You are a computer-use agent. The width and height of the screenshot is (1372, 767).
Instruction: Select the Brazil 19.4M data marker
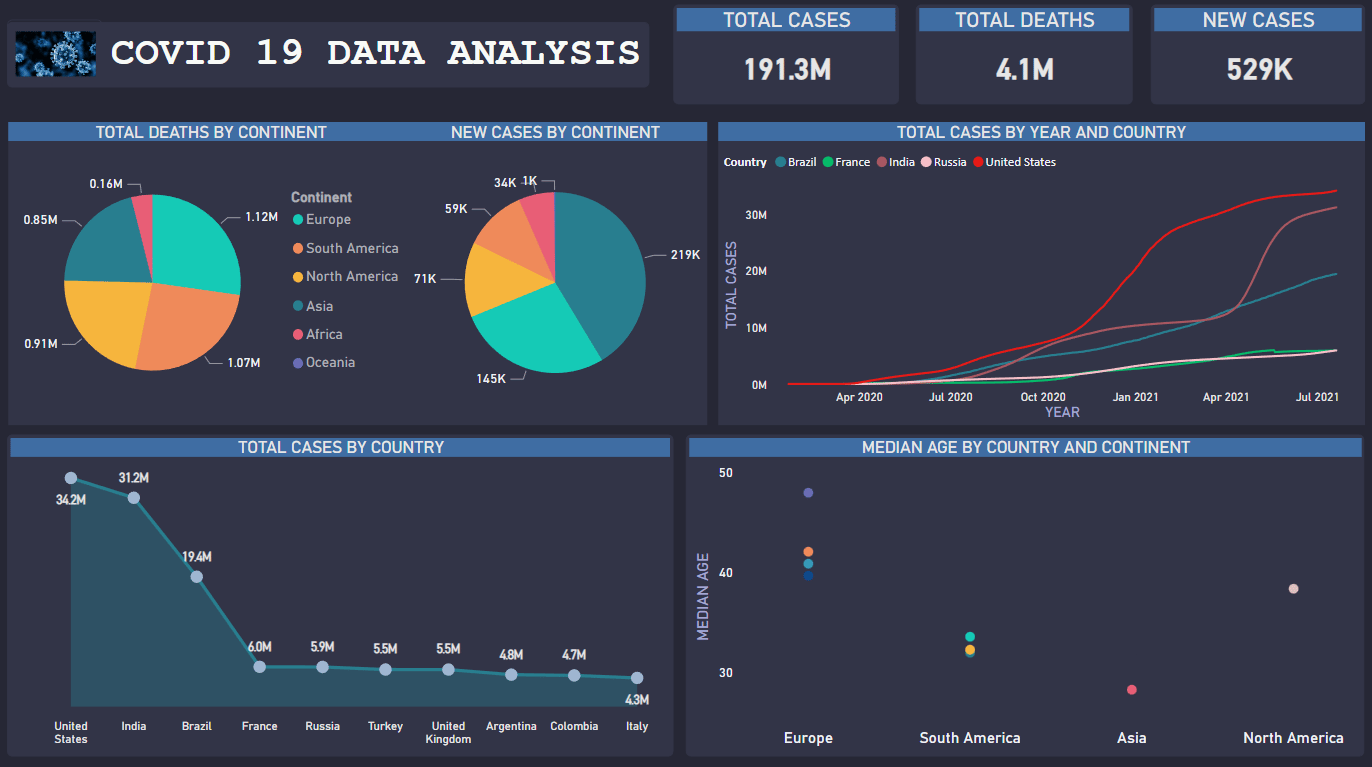click(197, 577)
